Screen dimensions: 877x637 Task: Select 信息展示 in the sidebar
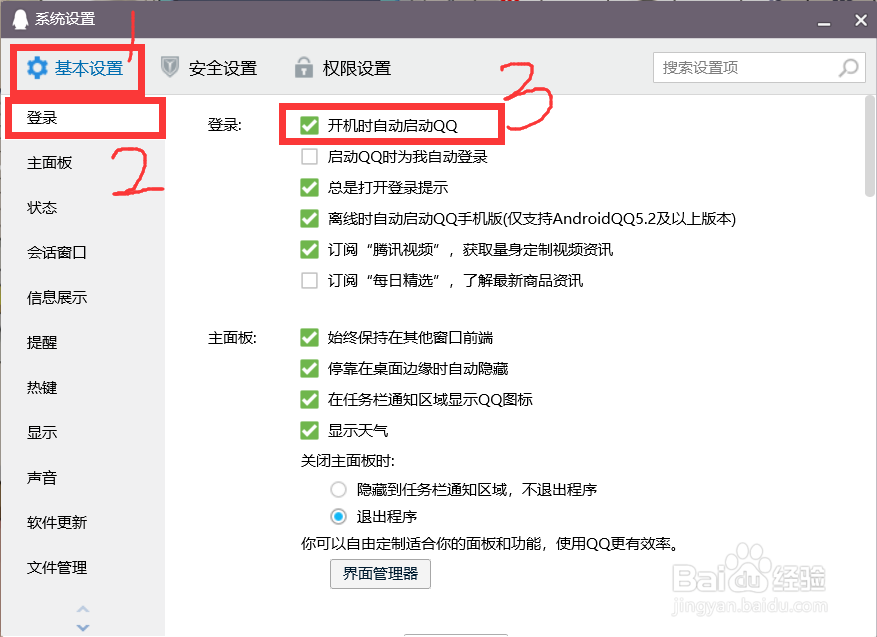tap(83, 298)
